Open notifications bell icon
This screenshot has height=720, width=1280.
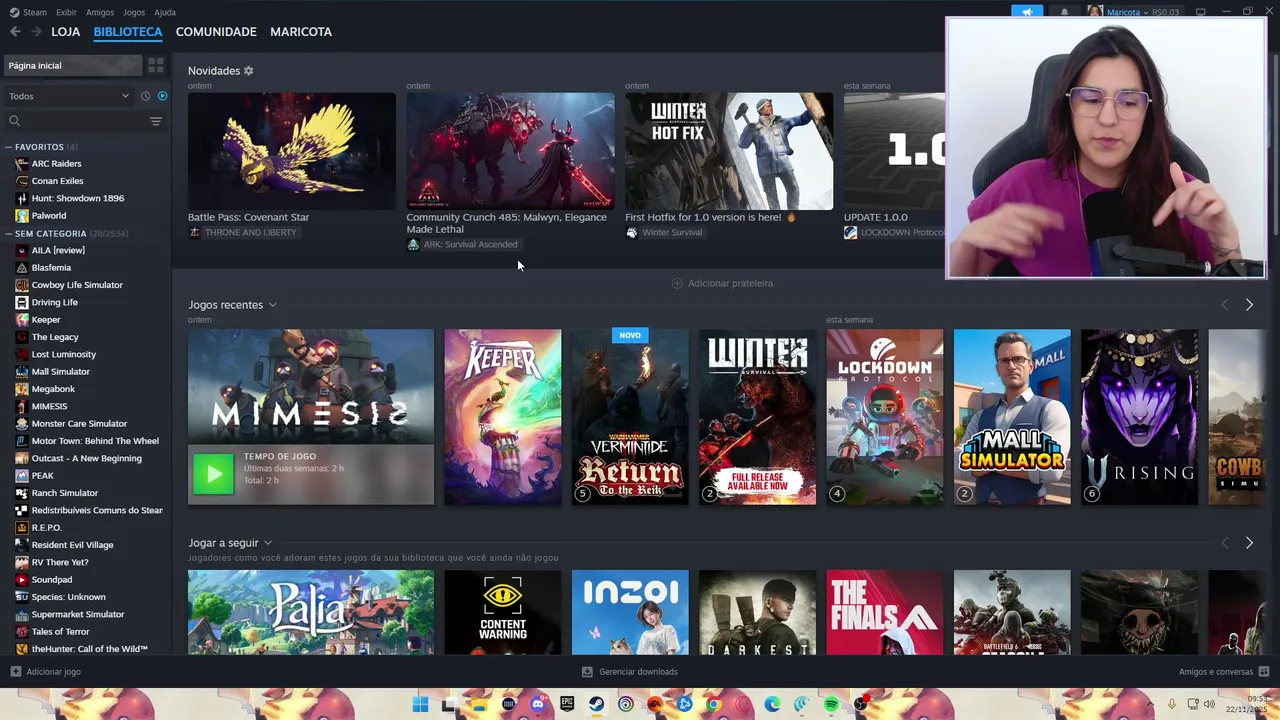tap(1064, 12)
